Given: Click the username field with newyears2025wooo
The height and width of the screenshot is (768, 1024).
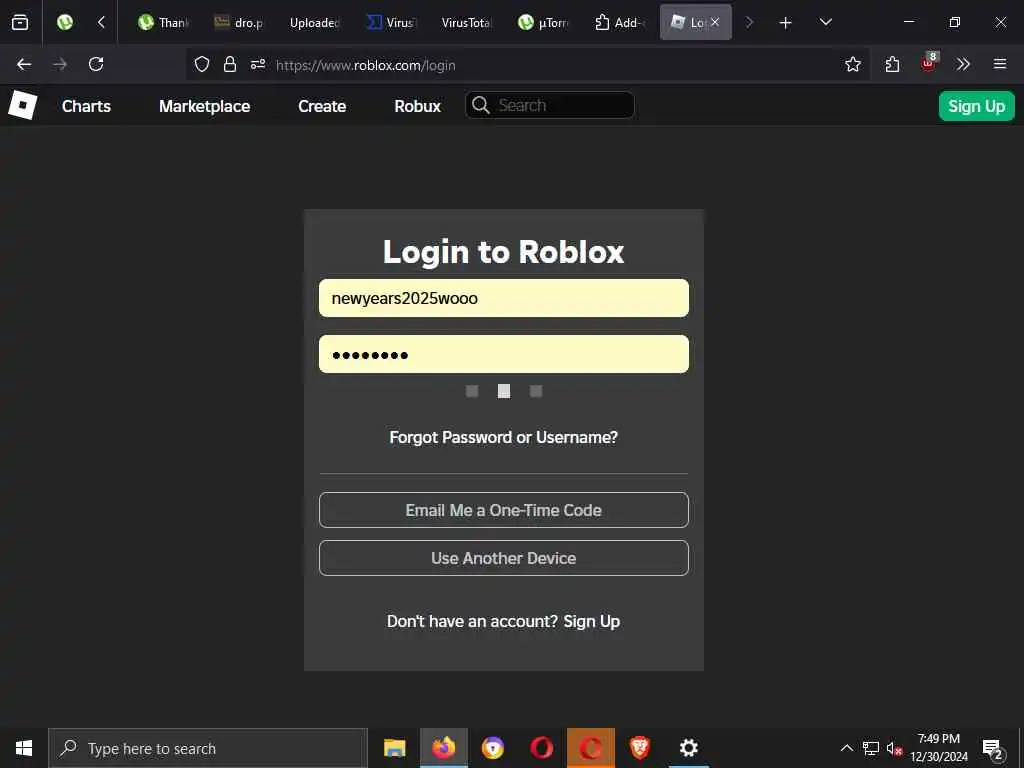Looking at the screenshot, I should (x=504, y=298).
